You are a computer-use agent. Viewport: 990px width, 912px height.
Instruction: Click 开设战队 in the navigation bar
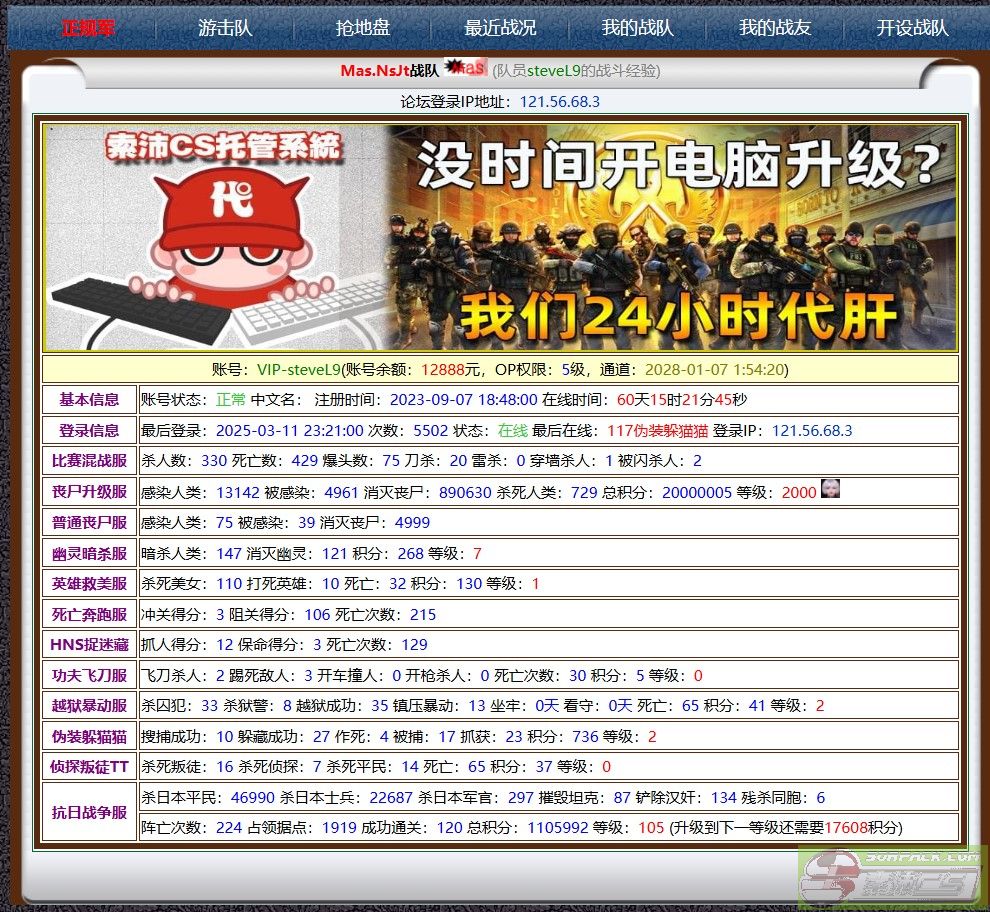click(913, 28)
